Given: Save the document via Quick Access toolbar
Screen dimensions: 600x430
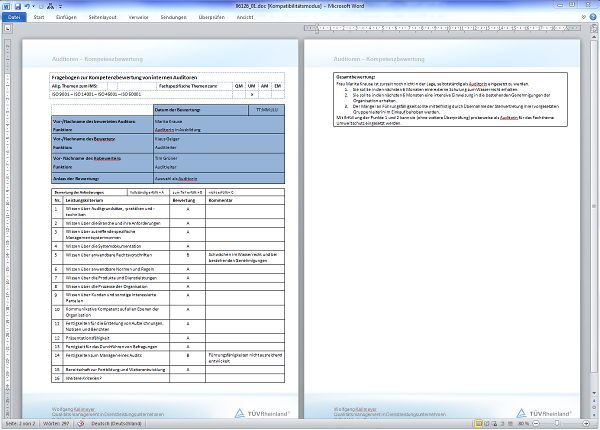Looking at the screenshot, I should (19, 6).
